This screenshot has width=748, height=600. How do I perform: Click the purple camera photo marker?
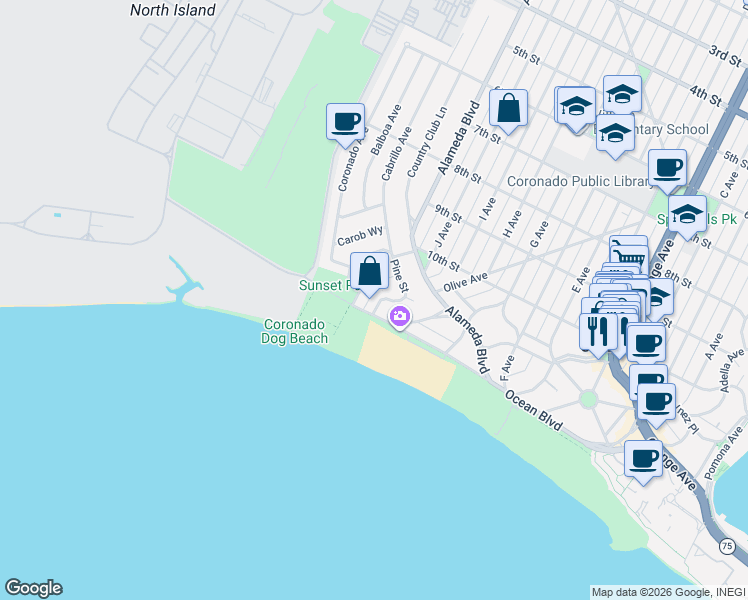click(x=400, y=317)
